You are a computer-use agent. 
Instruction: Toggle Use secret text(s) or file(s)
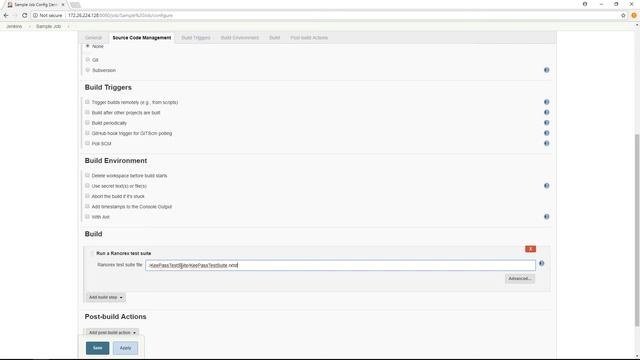[x=87, y=186]
